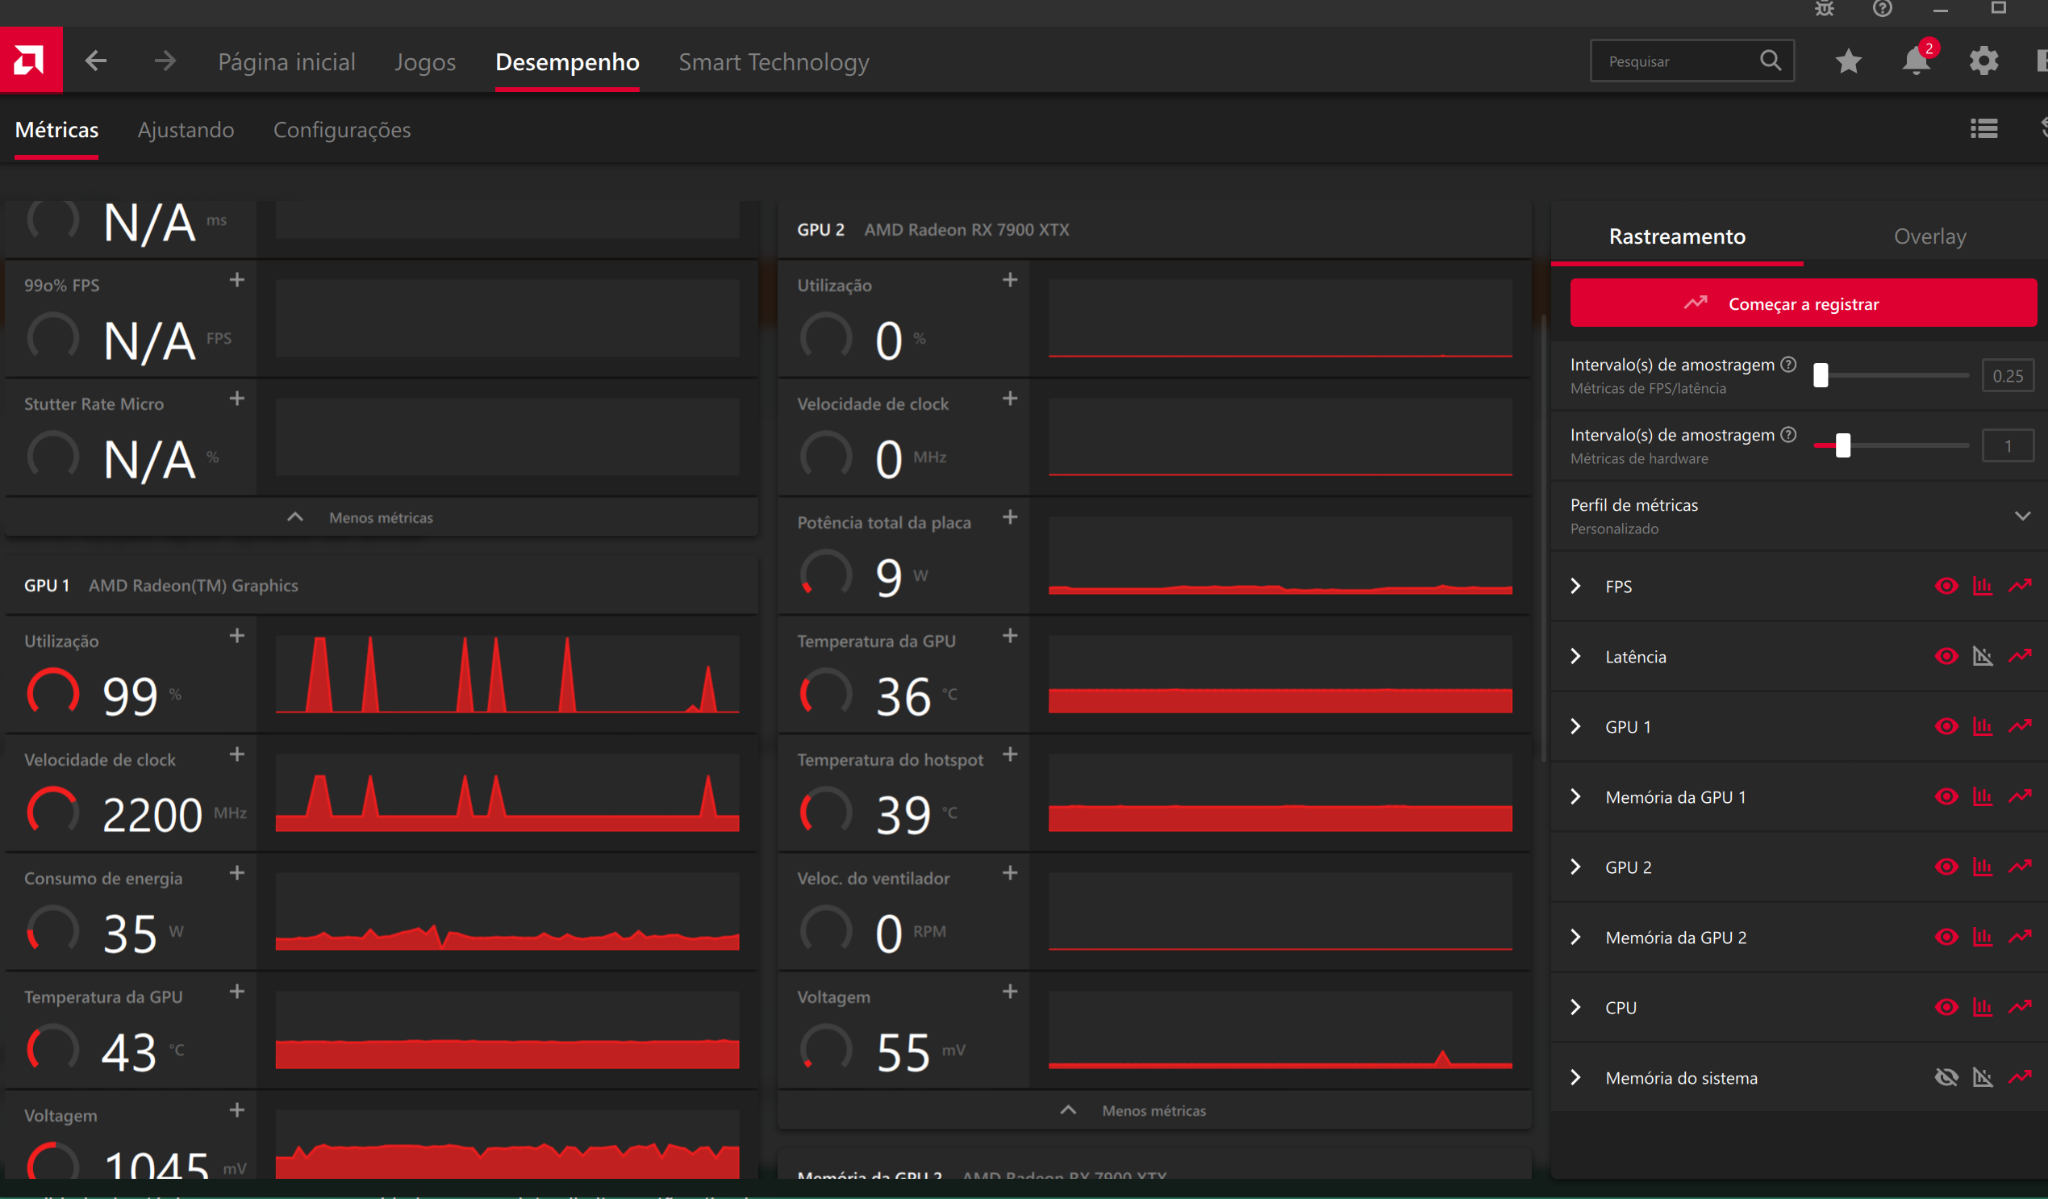Add GPU 1 Temperatura da GPU plus
Screen dimensions: 2048x1199
(x=237, y=992)
